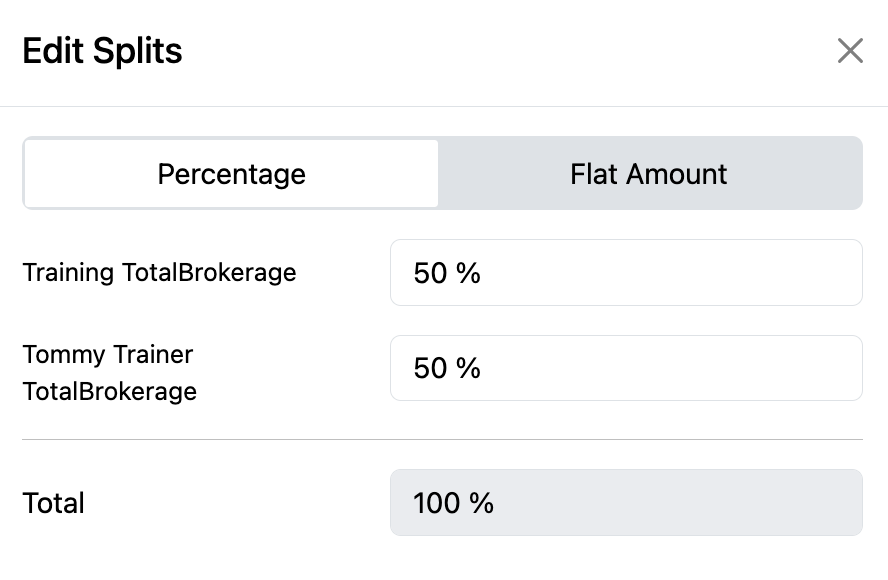Select the Flat Amount tab
This screenshot has width=888, height=580.
(x=649, y=174)
